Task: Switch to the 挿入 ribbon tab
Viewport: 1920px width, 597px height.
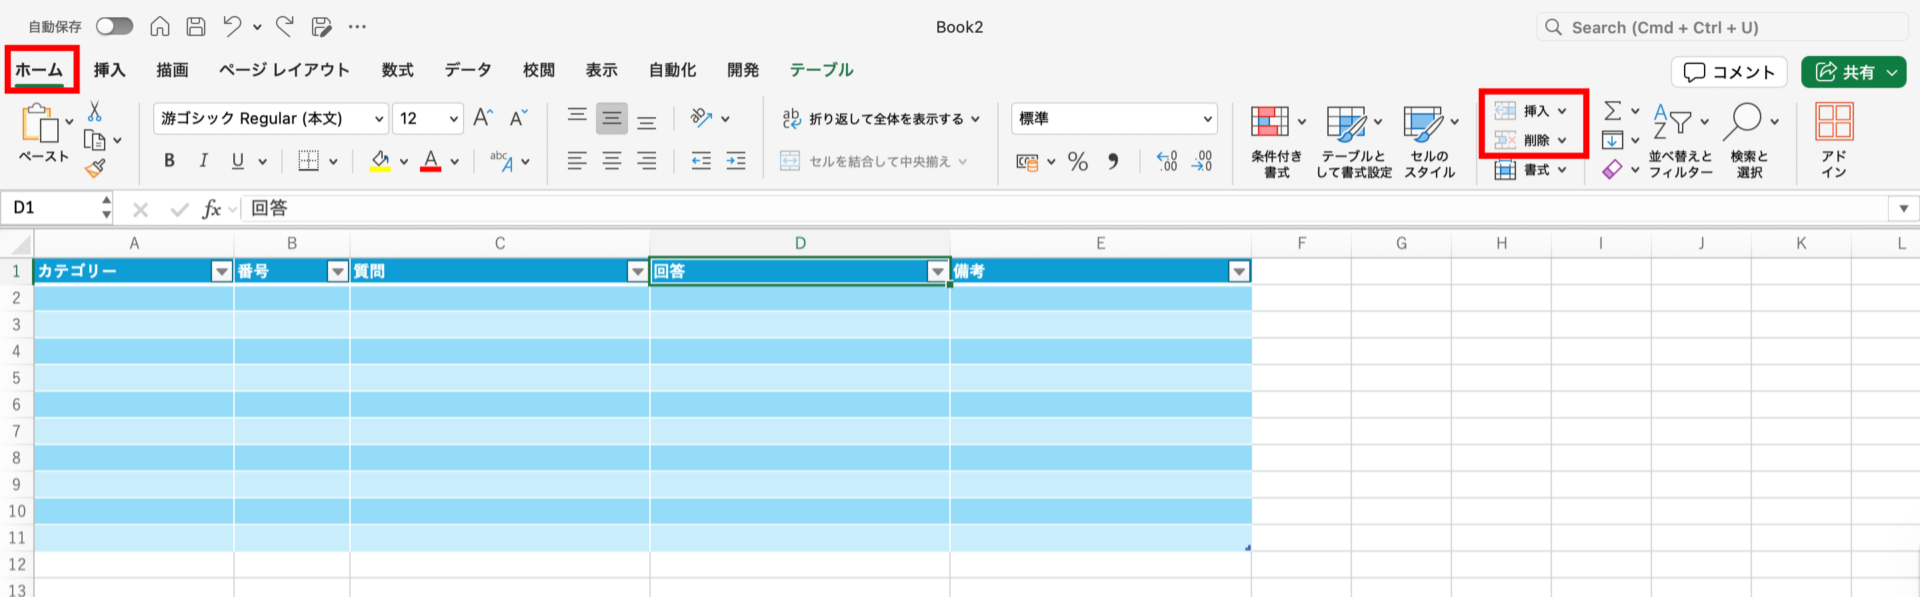Action: (109, 70)
